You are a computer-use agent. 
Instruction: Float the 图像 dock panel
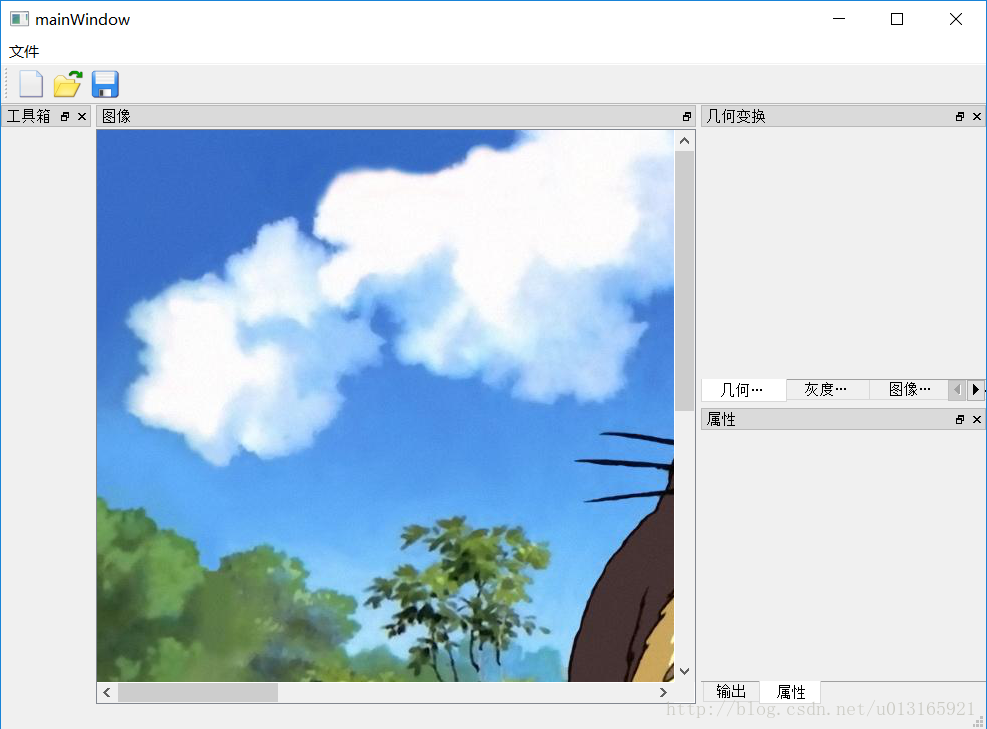(x=687, y=116)
